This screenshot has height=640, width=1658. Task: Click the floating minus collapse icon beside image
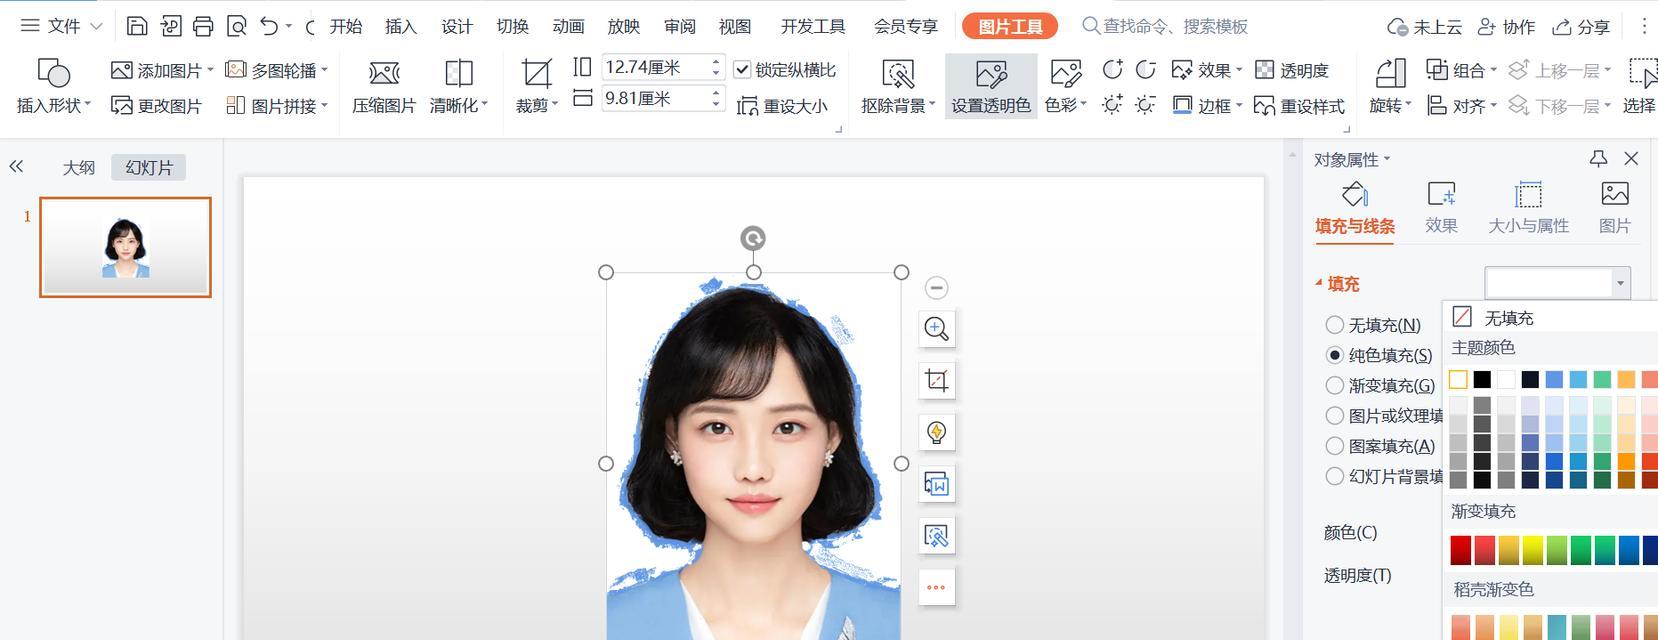(x=936, y=288)
